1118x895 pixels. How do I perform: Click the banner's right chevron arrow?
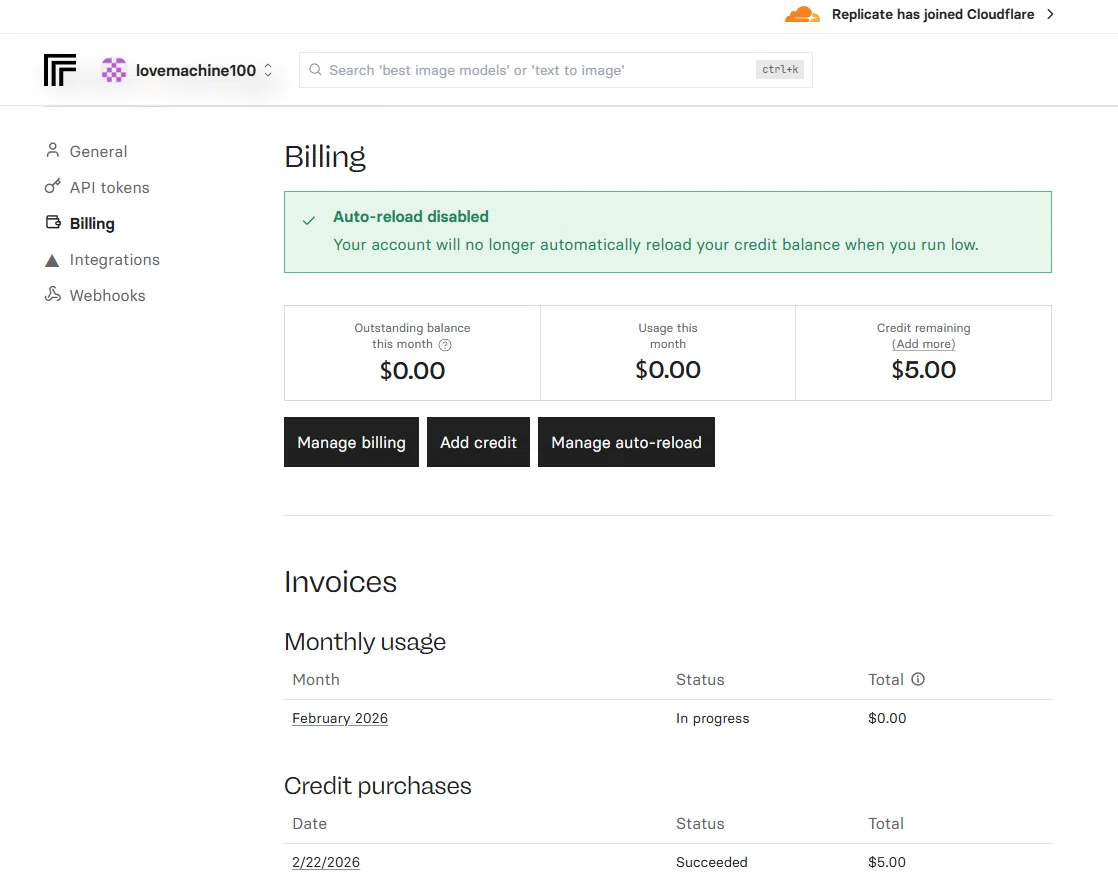point(1050,14)
